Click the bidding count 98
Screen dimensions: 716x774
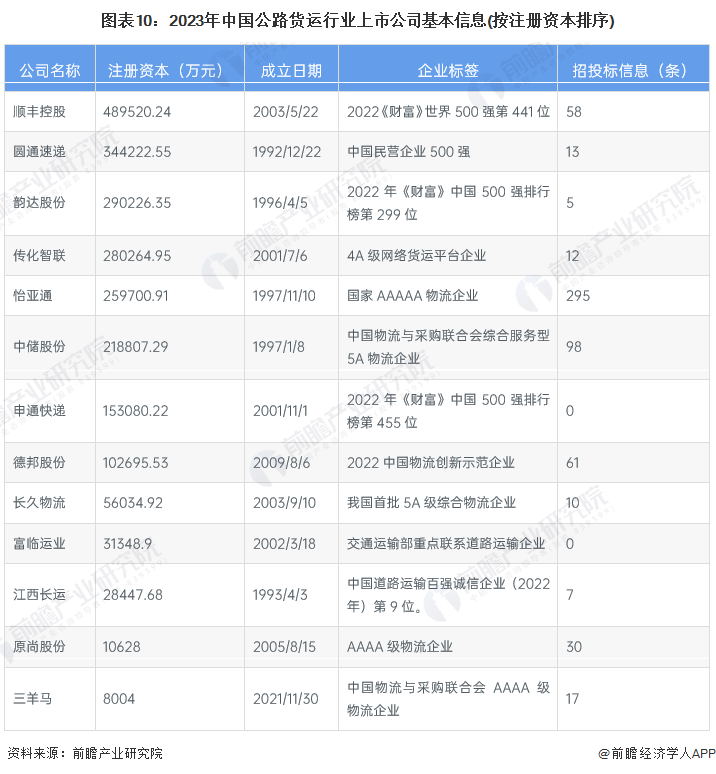(574, 347)
